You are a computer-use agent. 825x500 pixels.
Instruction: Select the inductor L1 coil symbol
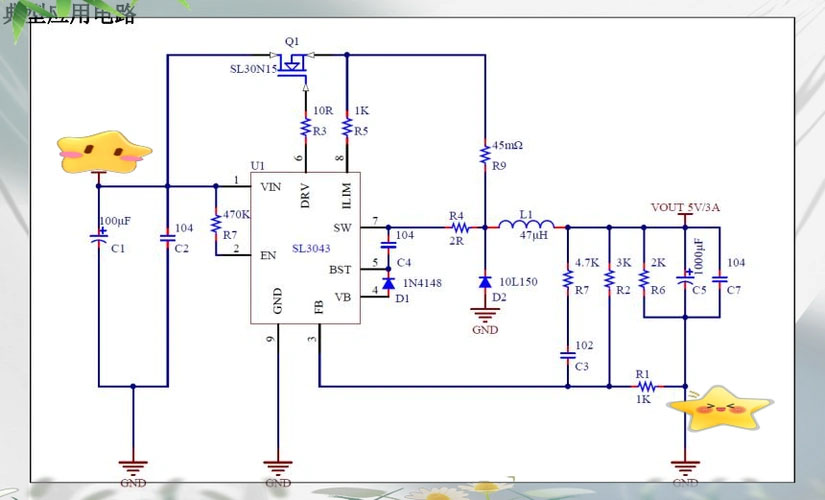[526, 225]
